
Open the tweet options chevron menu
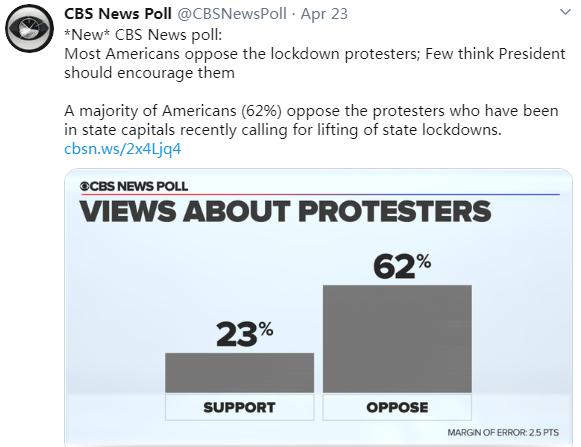tap(565, 12)
